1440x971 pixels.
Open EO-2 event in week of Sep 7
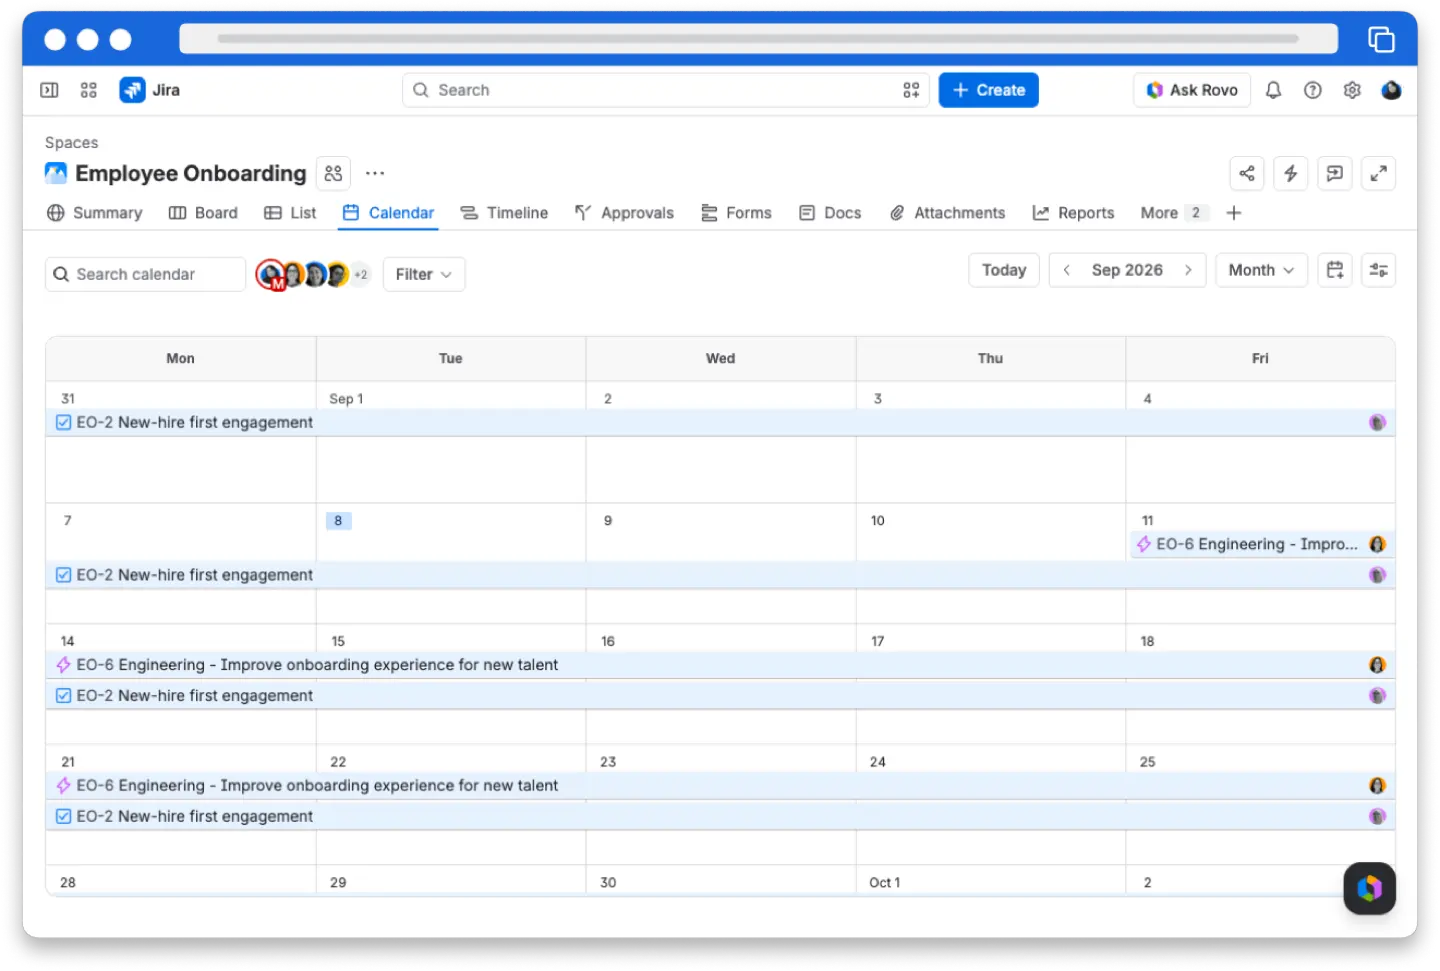[720, 575]
